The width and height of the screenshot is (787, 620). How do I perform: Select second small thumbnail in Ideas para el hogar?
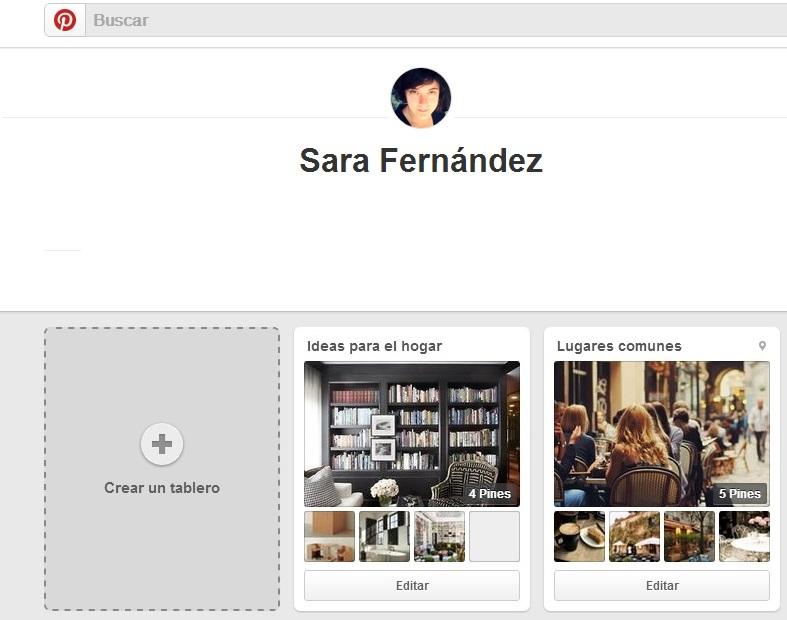(x=384, y=536)
